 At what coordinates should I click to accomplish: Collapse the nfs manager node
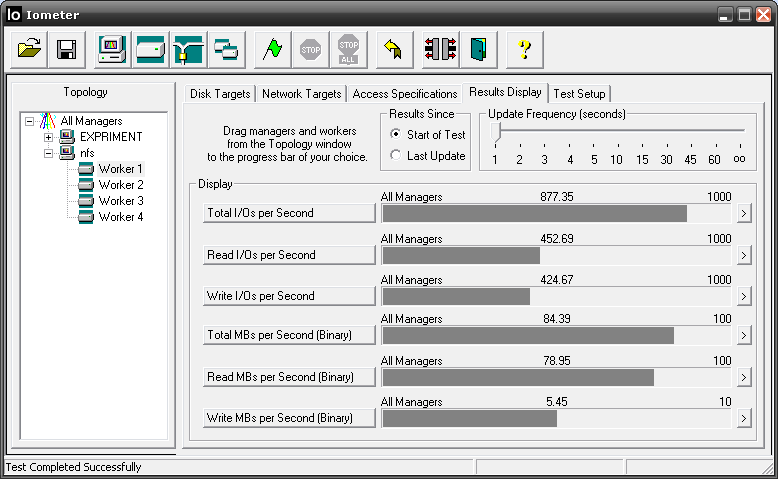pyautogui.click(x=48, y=153)
